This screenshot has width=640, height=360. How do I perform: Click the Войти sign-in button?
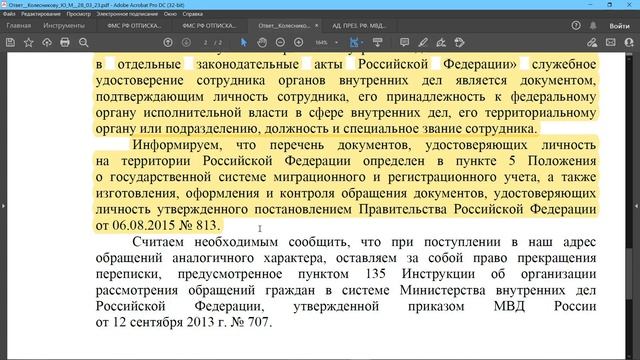click(x=619, y=26)
